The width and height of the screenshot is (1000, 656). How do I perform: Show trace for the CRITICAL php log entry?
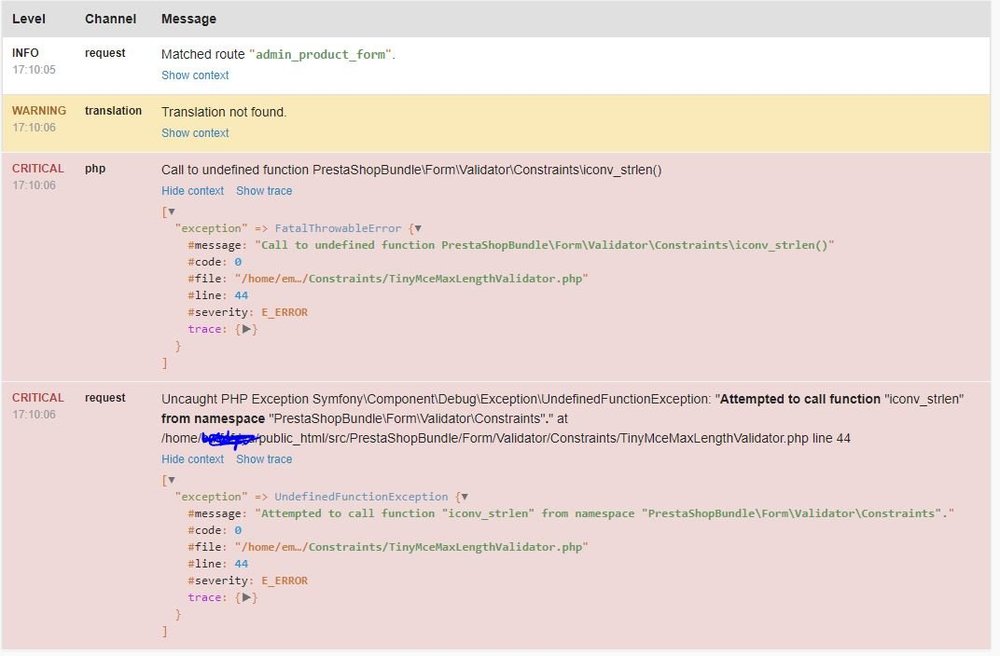coord(263,190)
